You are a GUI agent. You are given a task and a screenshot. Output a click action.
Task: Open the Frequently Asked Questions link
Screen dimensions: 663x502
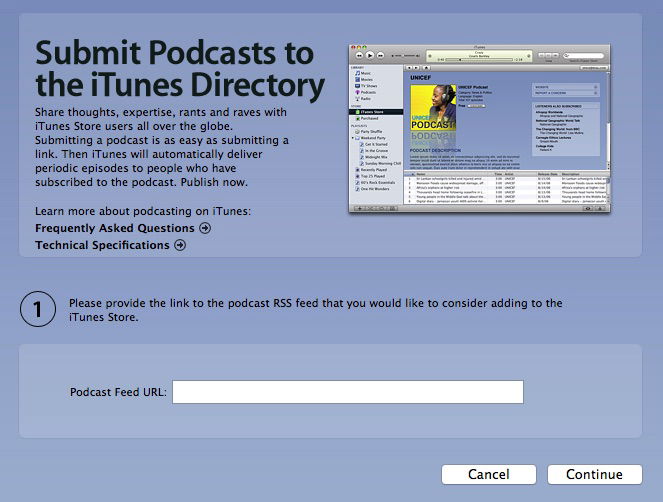115,228
